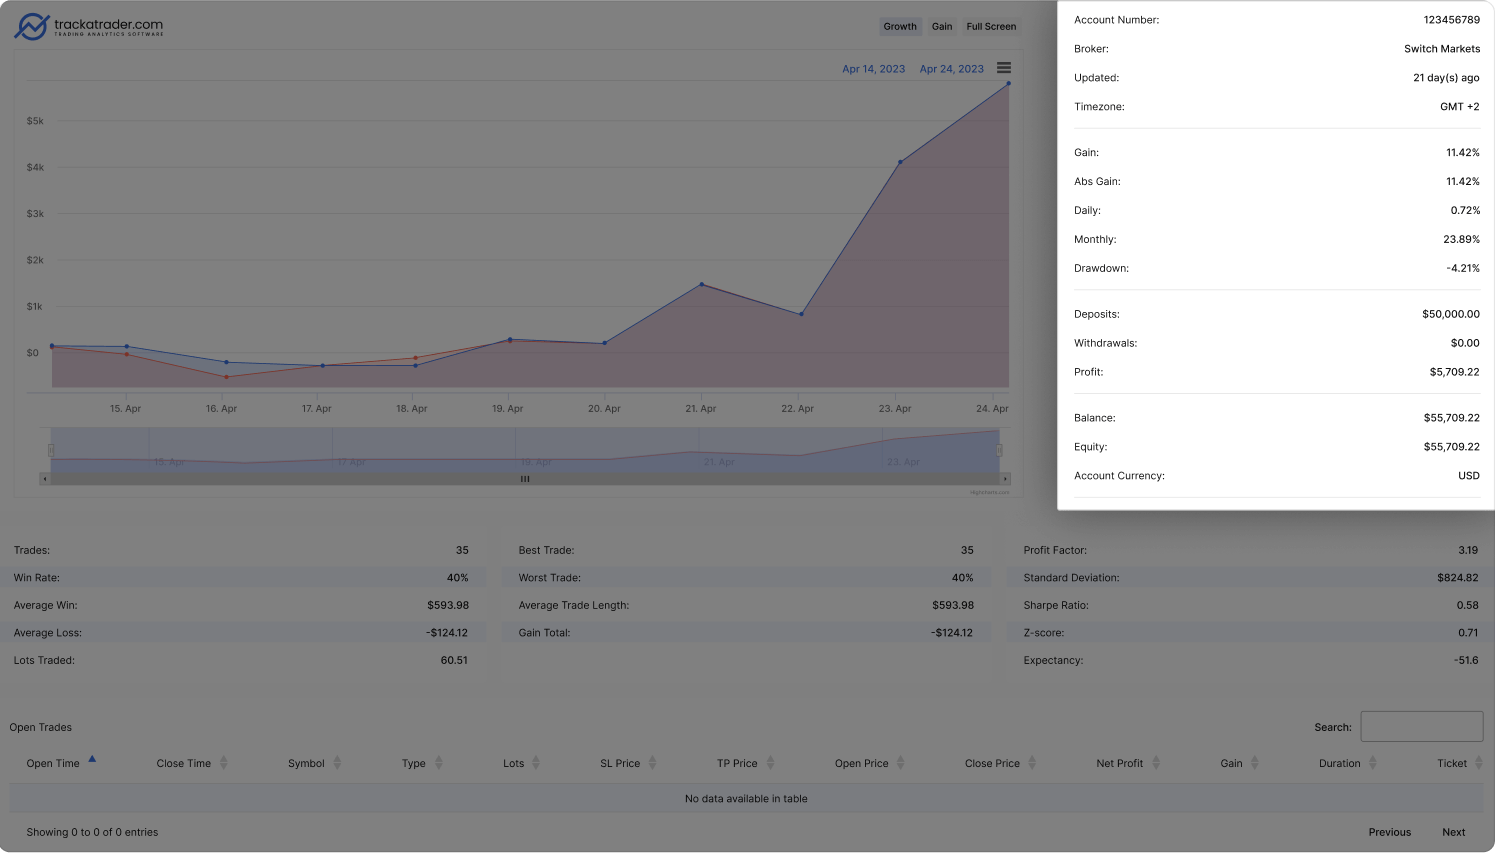Select the Apr 24, 2023 end date

pos(951,69)
